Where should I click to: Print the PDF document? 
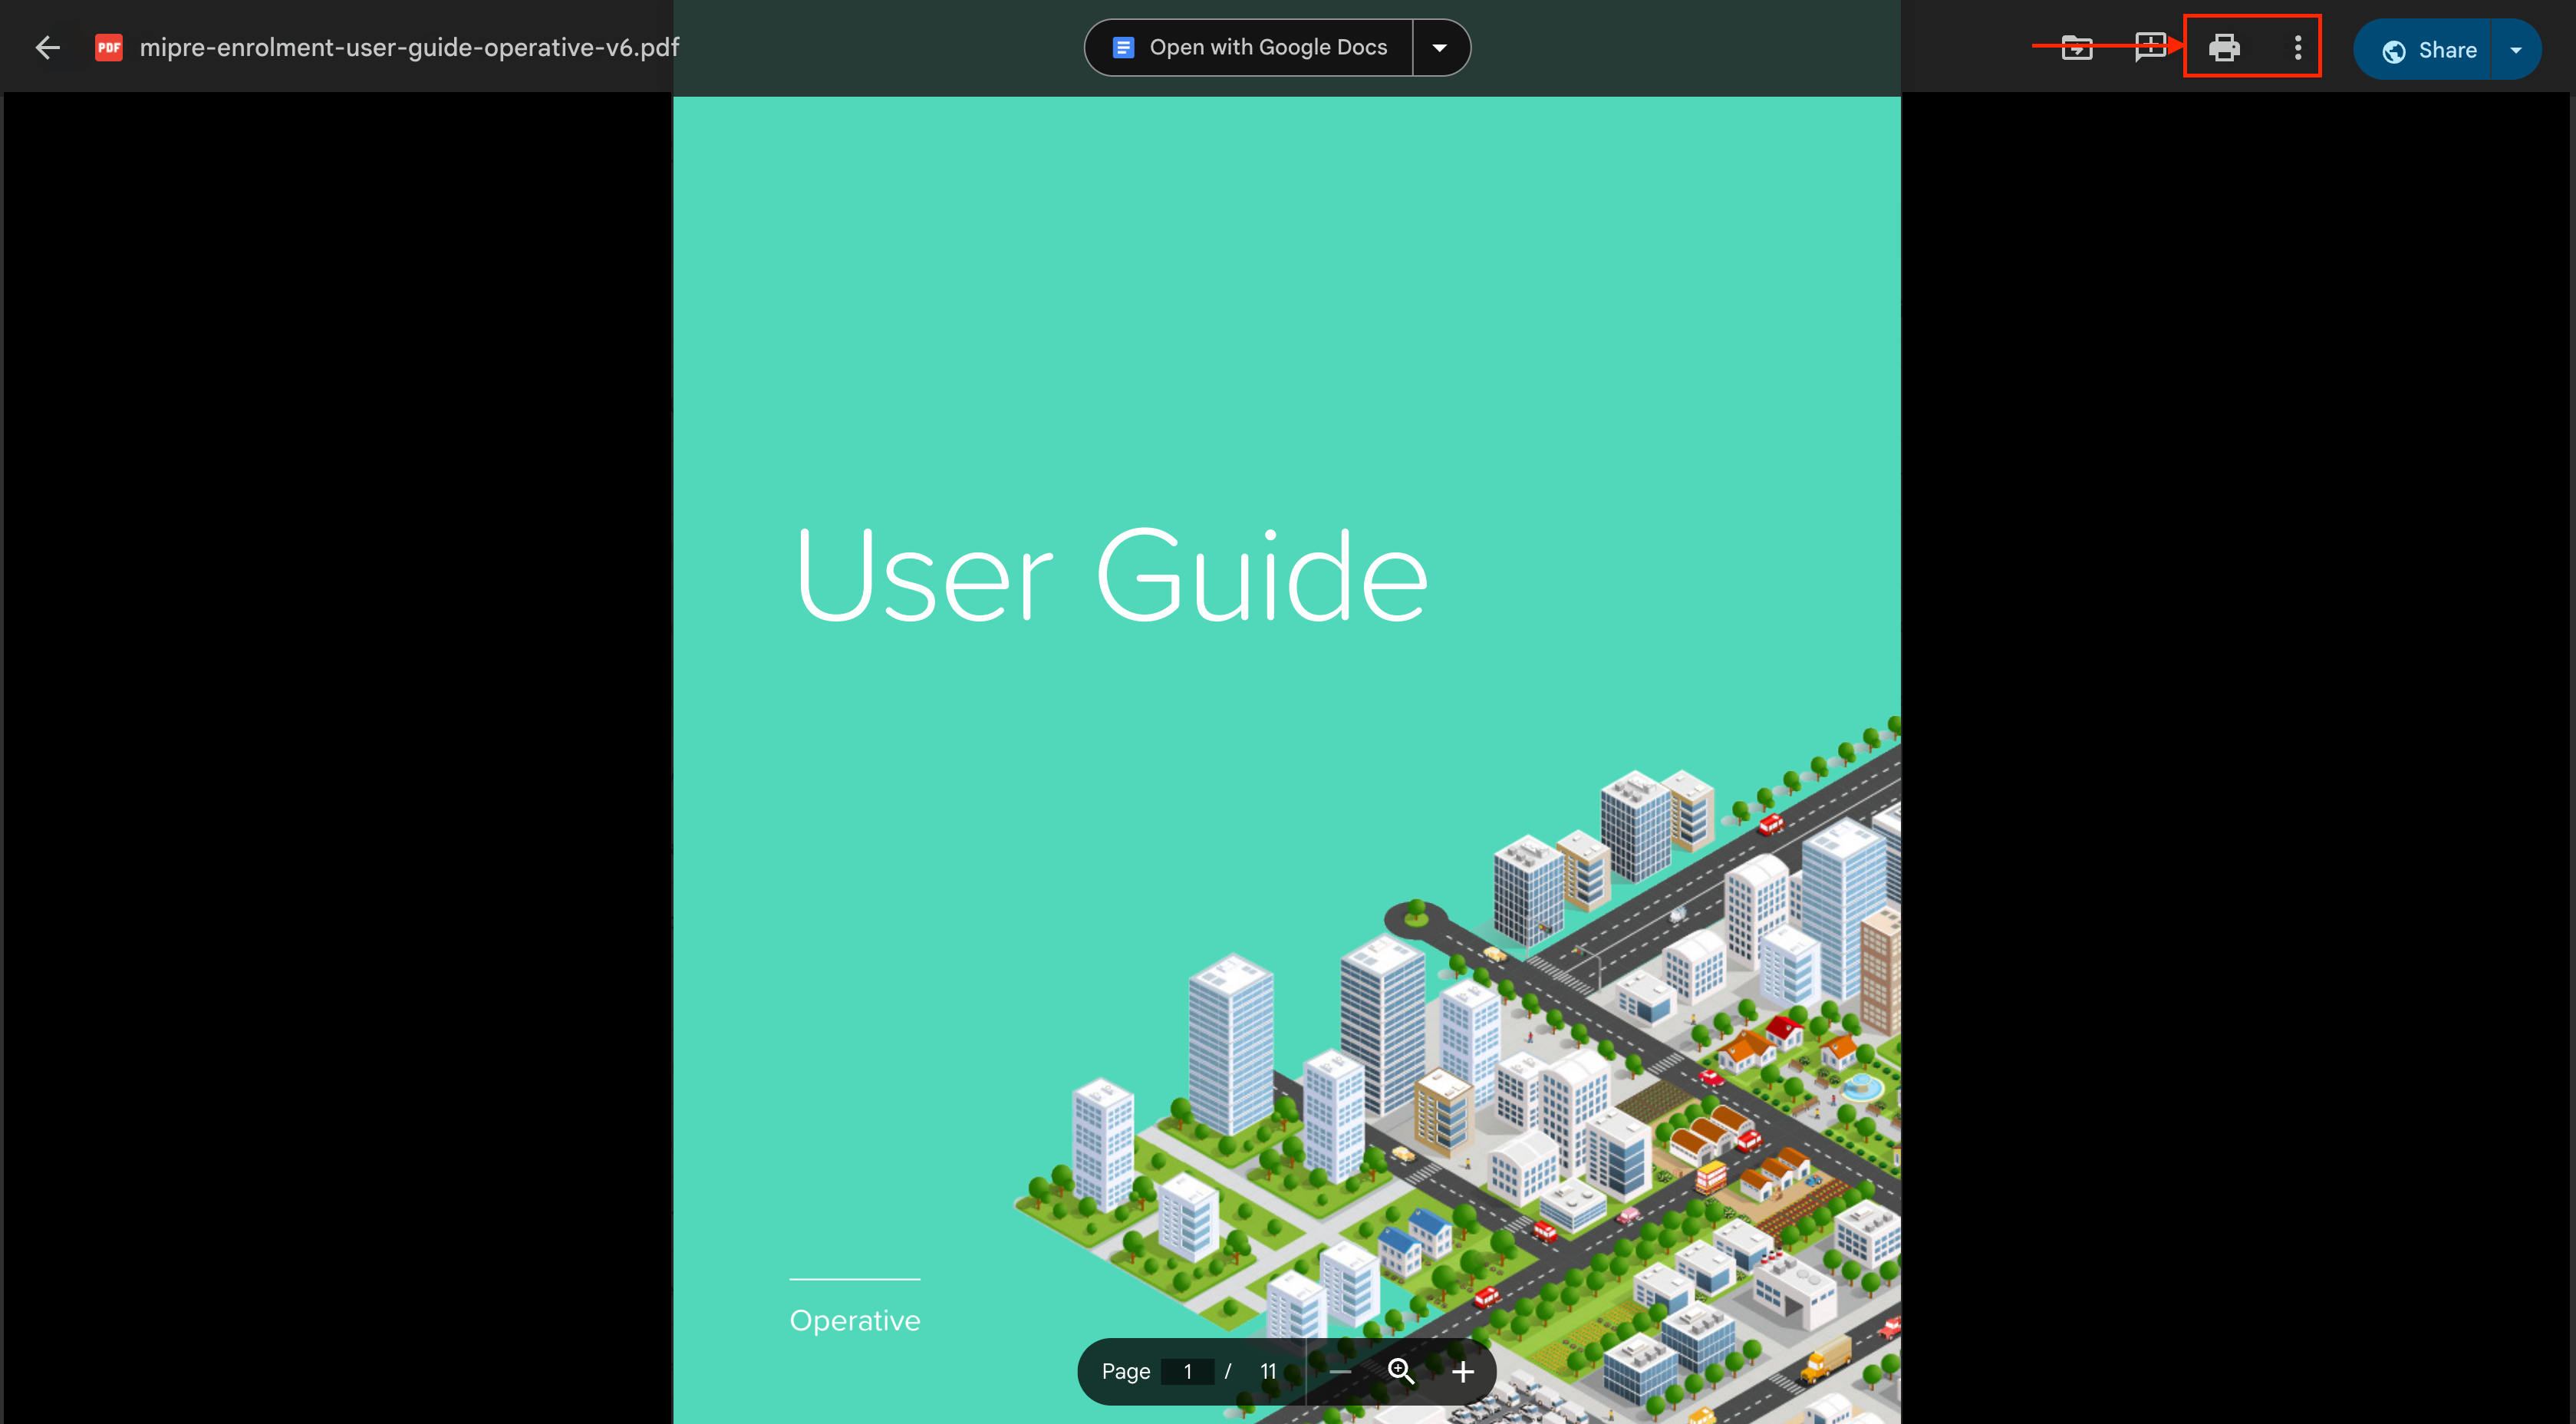point(2224,47)
